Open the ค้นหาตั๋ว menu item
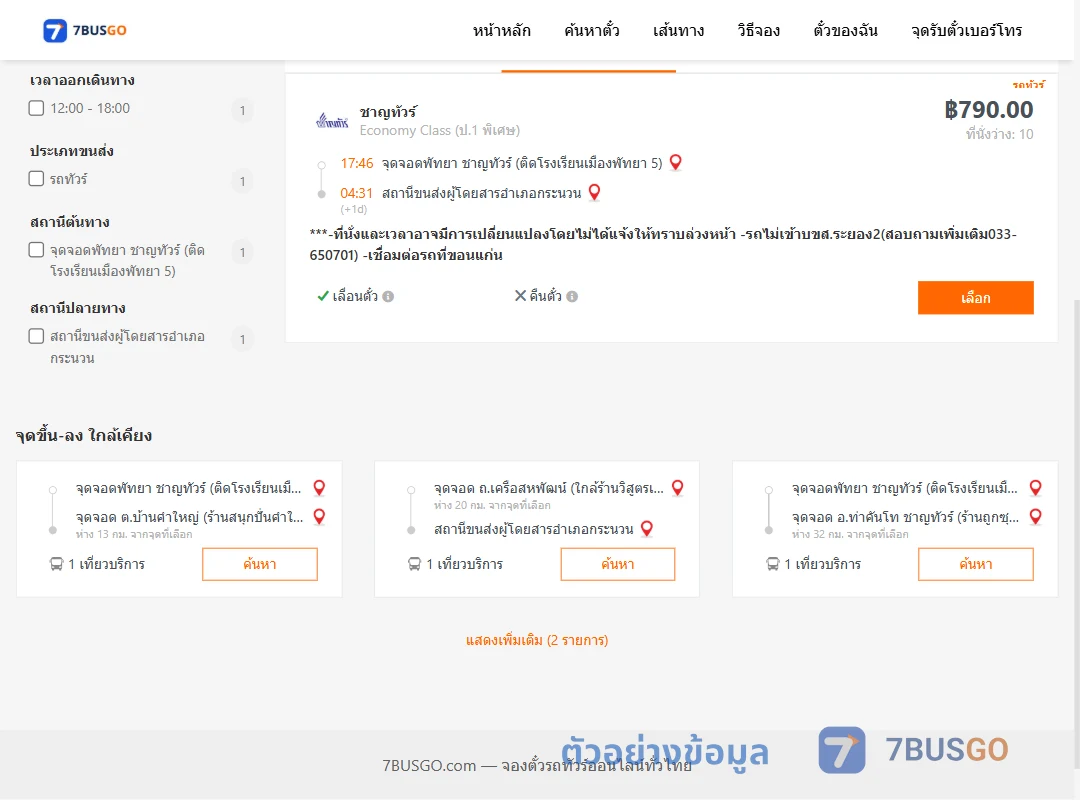The height and width of the screenshot is (800, 1080). tap(592, 30)
